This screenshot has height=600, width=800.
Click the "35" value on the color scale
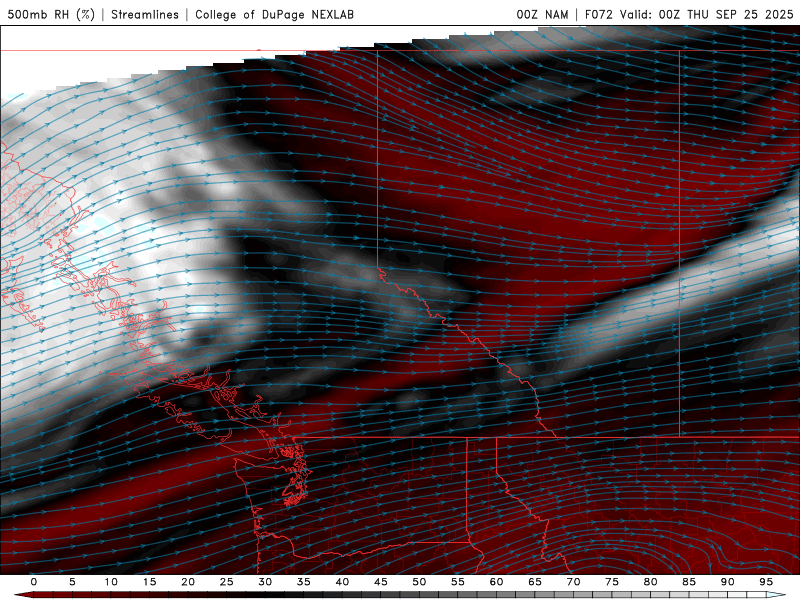[303, 582]
